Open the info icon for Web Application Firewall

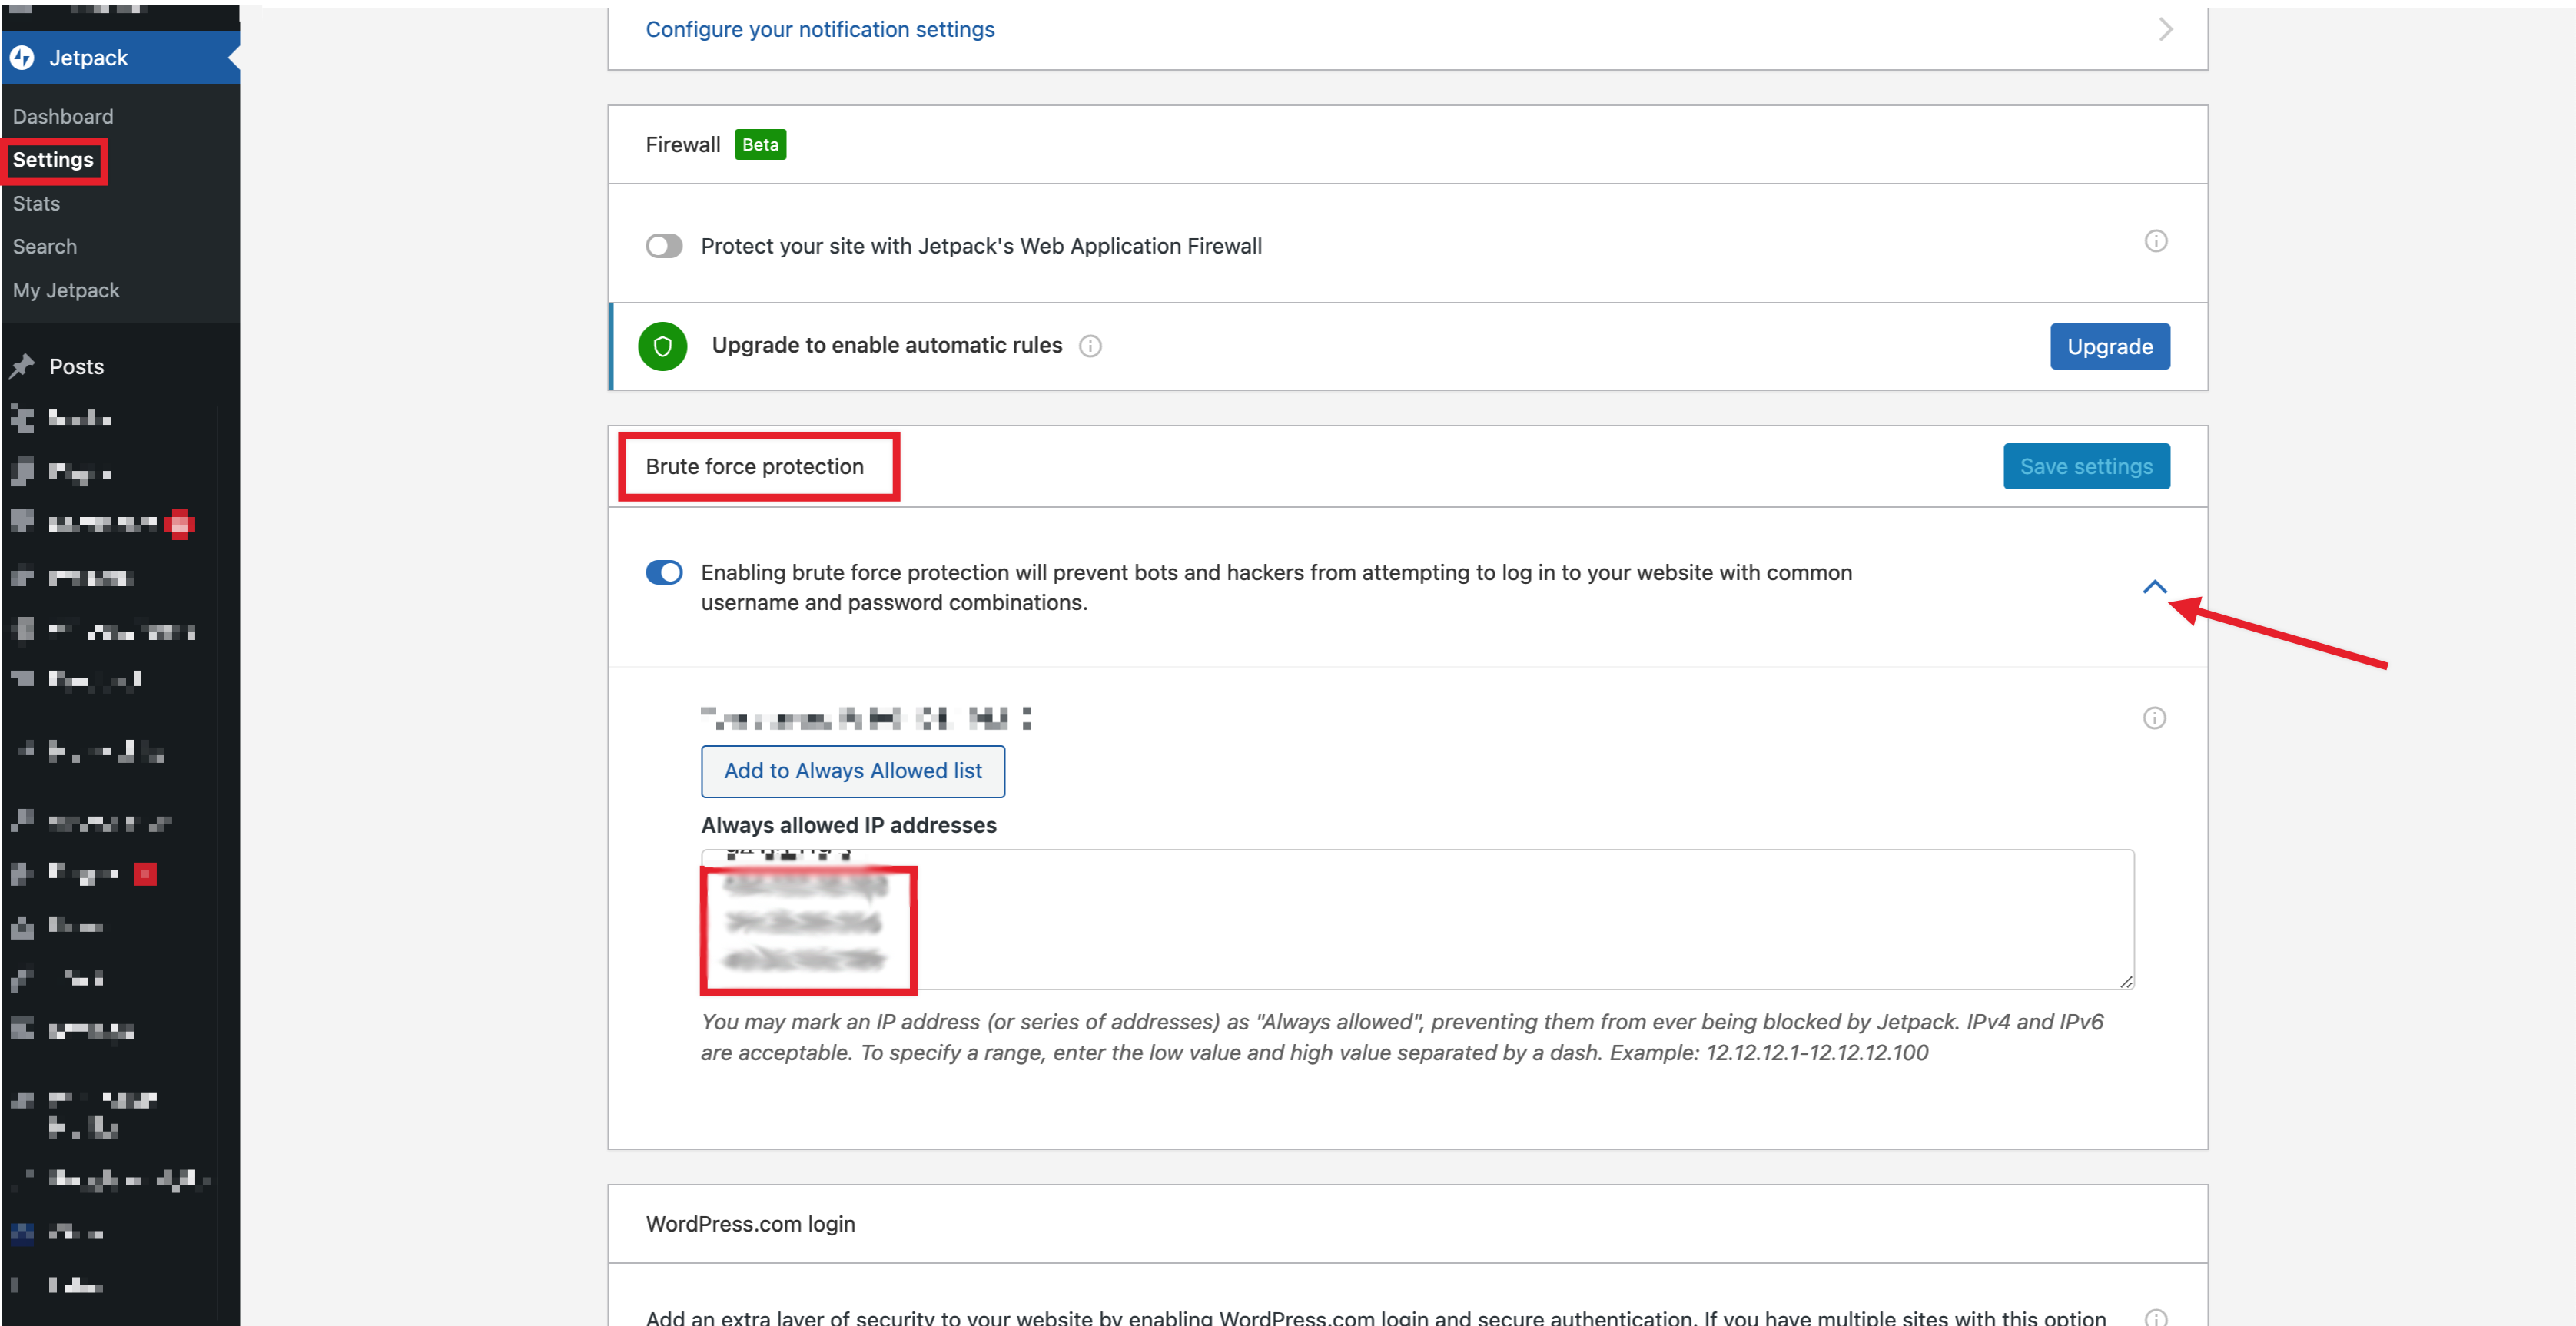pos(2156,241)
